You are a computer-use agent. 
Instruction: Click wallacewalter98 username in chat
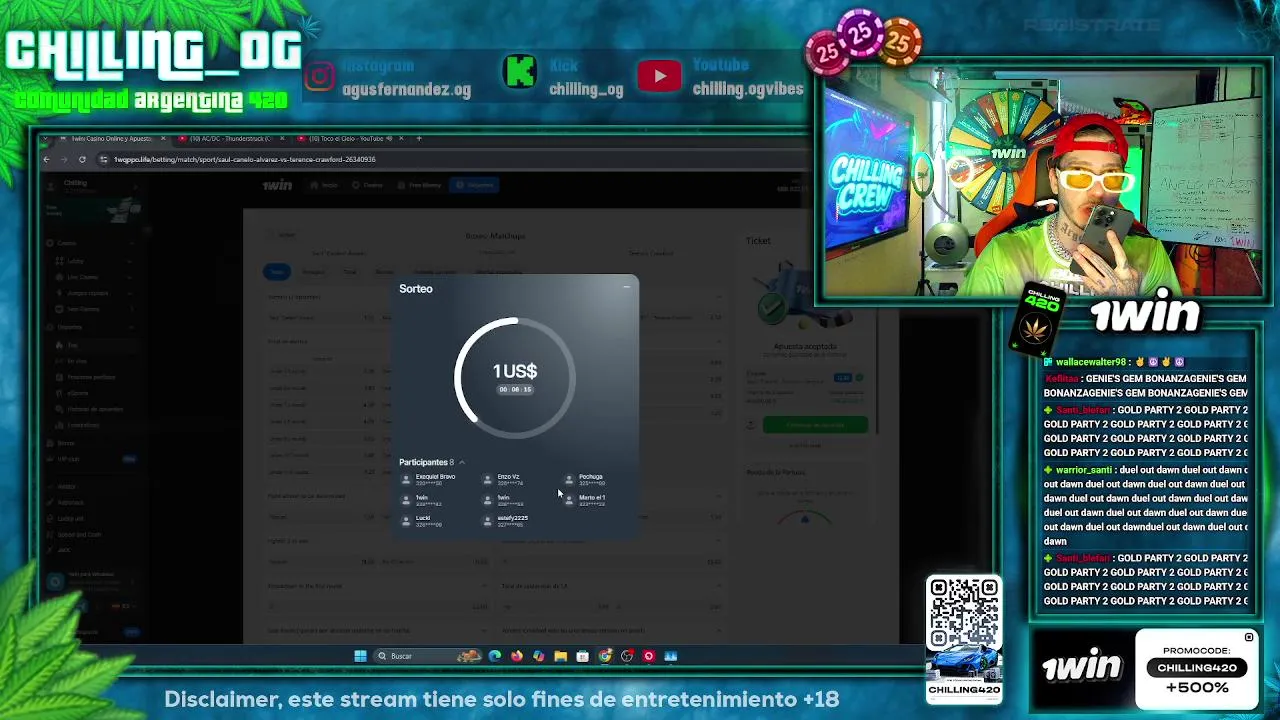point(1090,362)
